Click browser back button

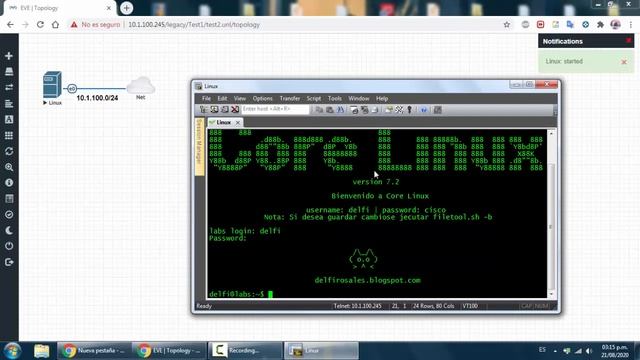point(10,24)
